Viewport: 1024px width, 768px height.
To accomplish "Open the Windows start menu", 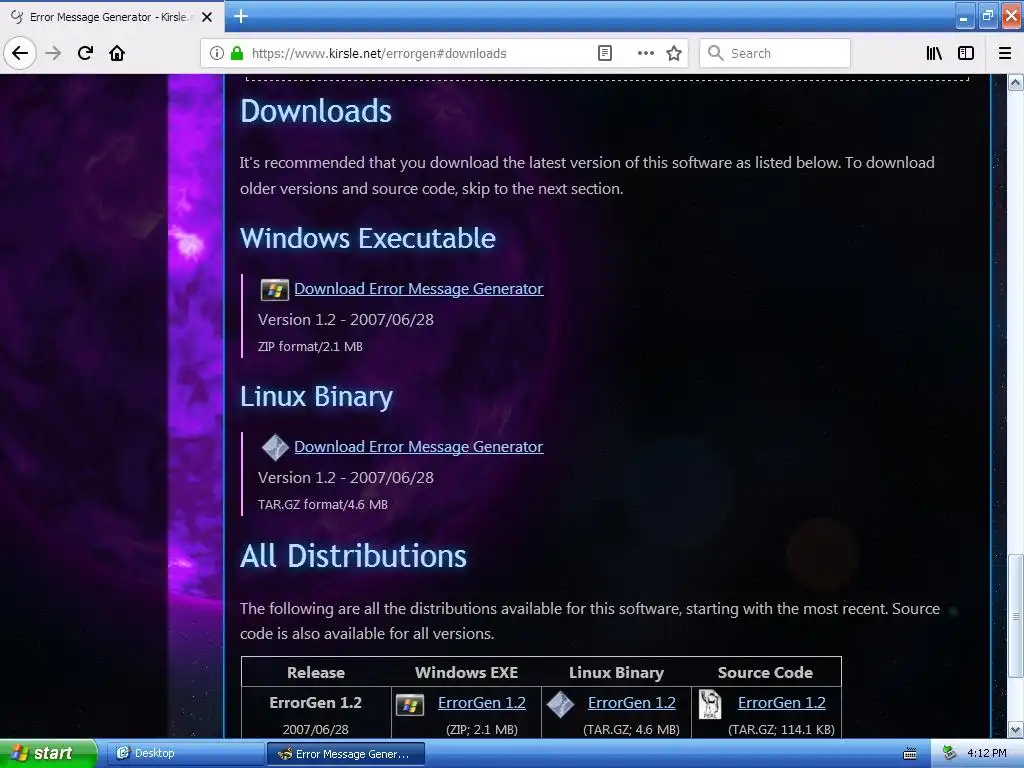I will click(x=48, y=753).
